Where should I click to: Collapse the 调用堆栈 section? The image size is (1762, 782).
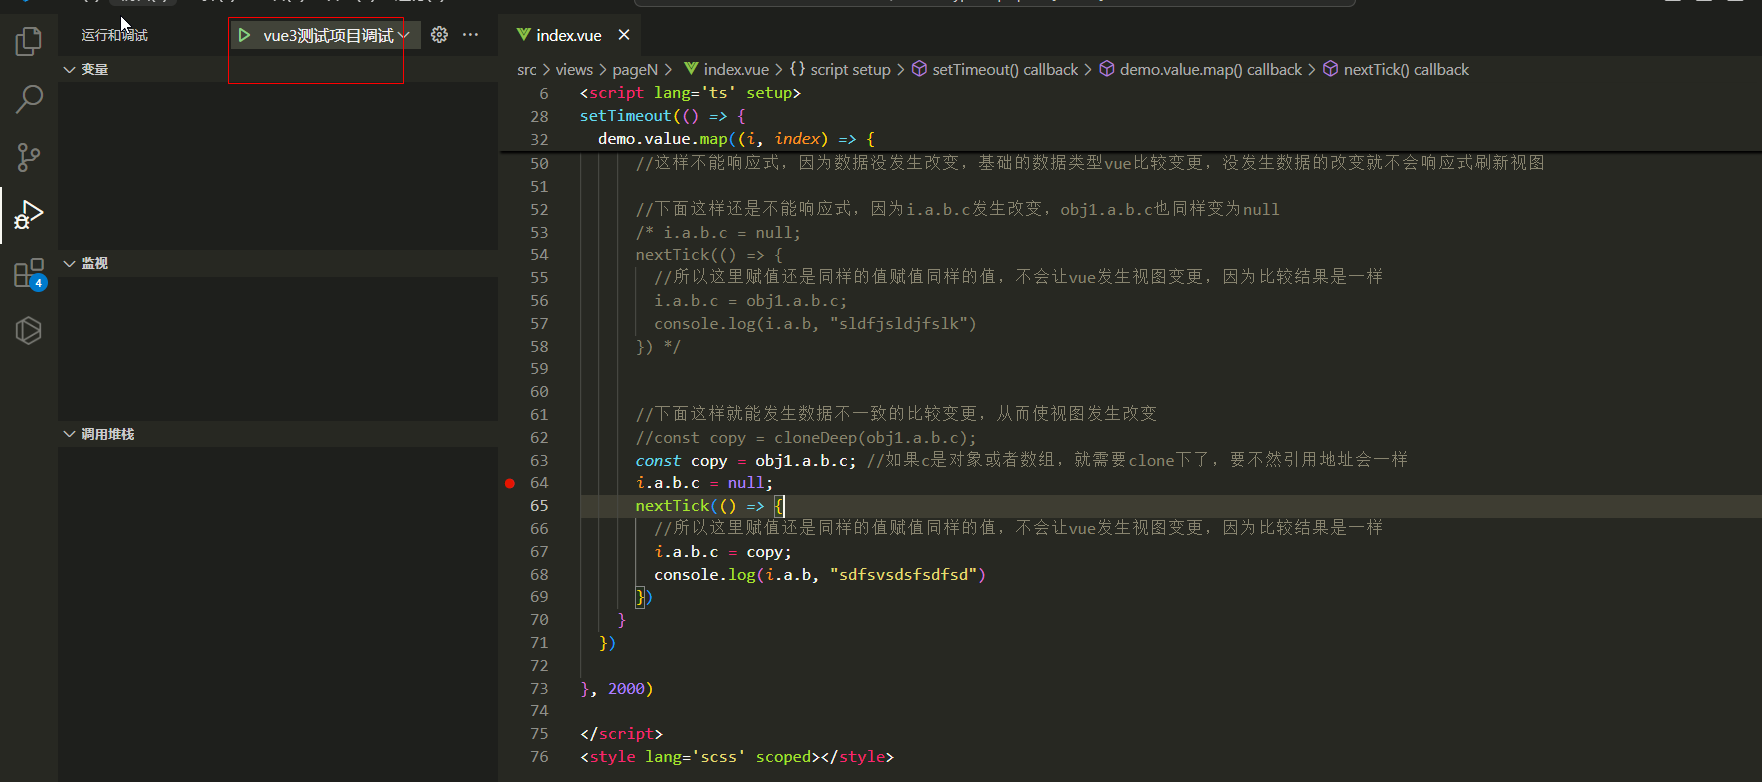pyautogui.click(x=278, y=434)
